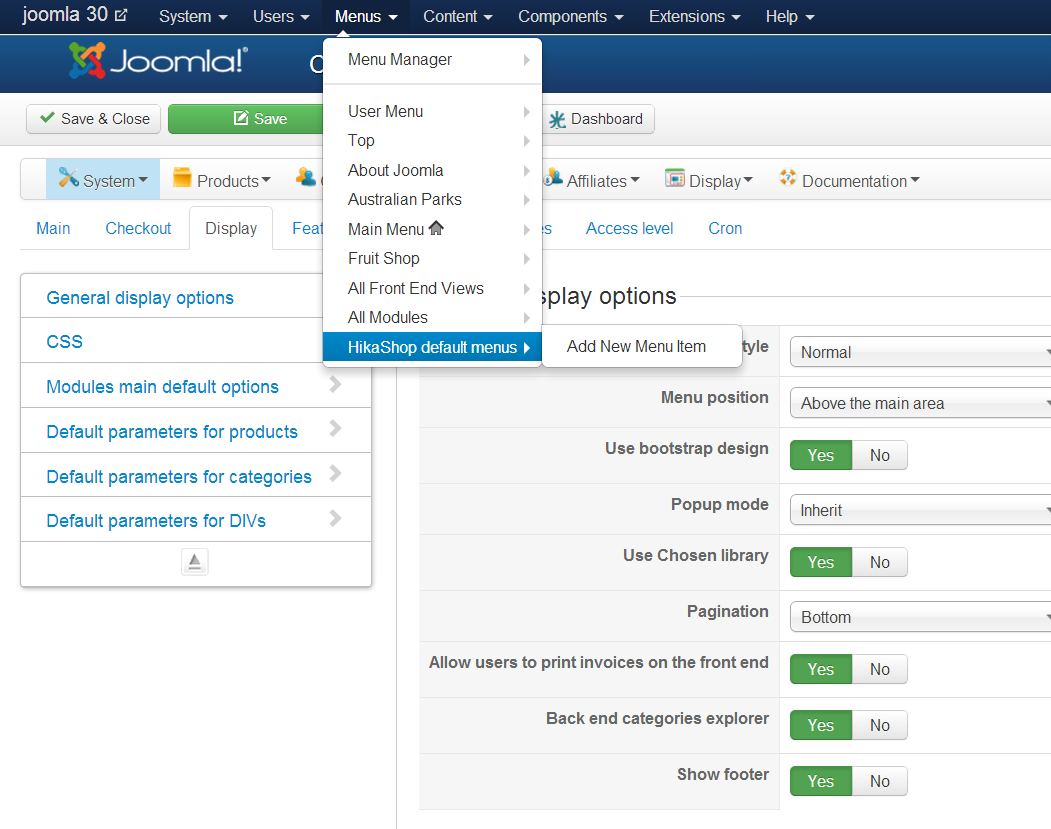Click the home icon beside Main Menu

click(436, 228)
